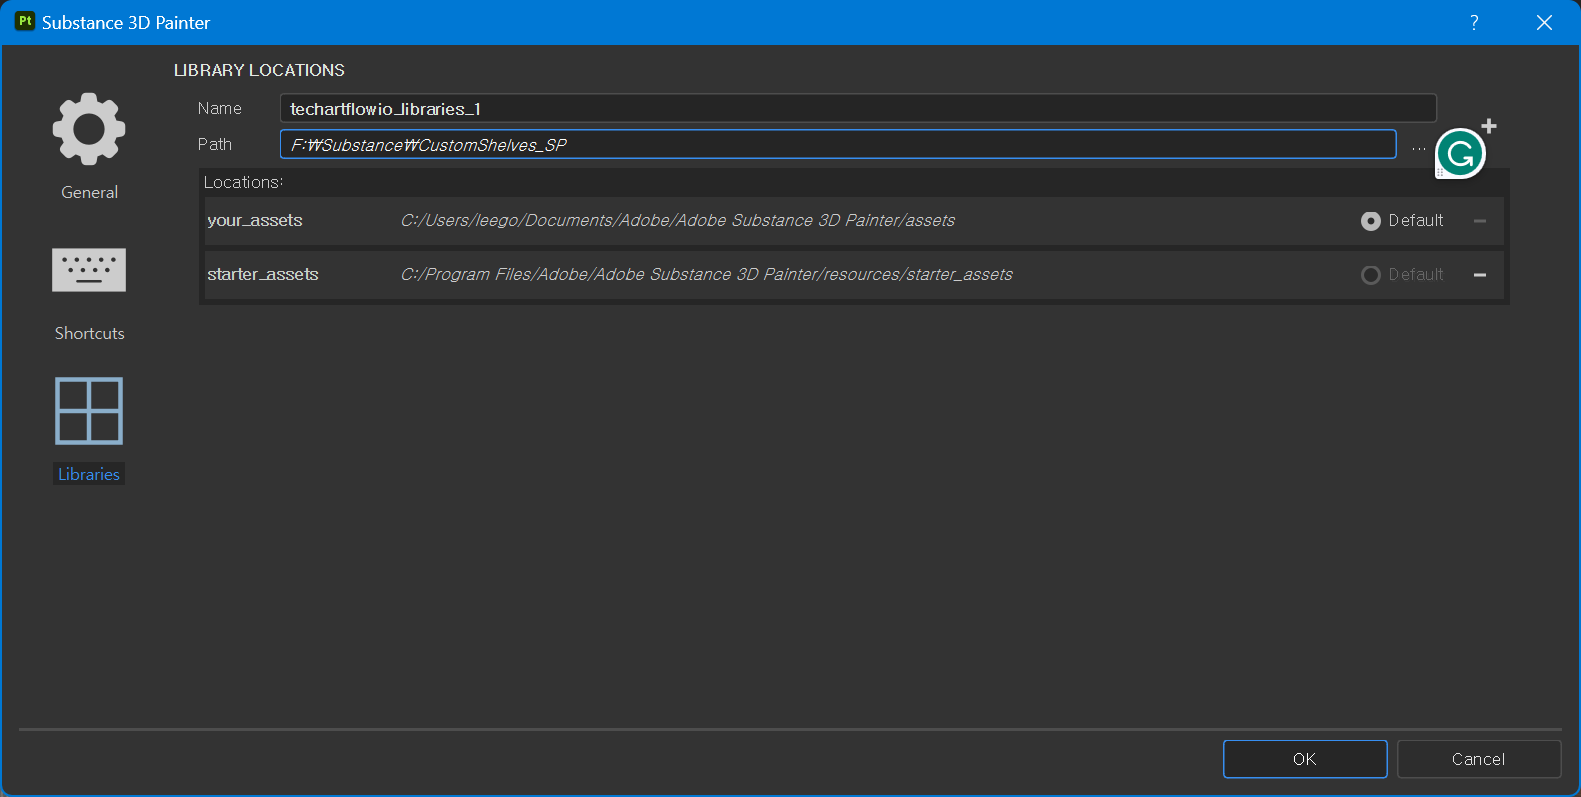Click the Cancel button
The image size is (1581, 797).
click(1479, 759)
